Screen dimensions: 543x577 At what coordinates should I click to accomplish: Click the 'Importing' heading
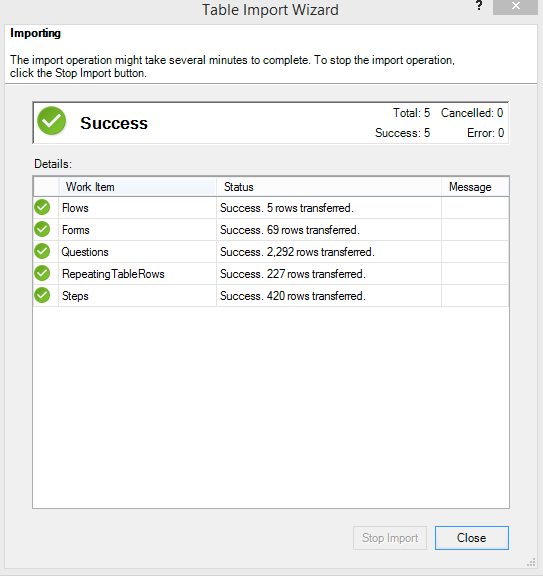(x=35, y=33)
